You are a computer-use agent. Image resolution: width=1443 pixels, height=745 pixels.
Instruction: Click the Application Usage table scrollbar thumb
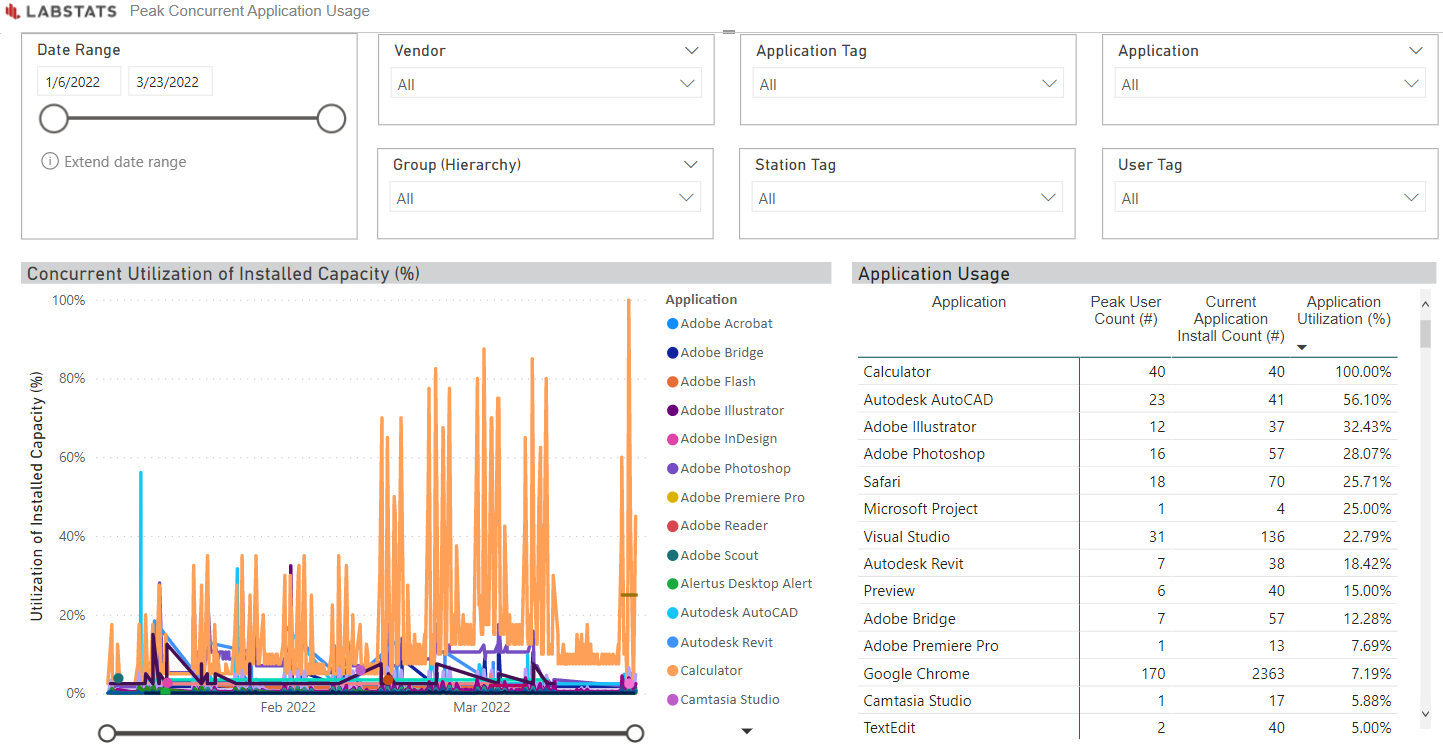[x=1425, y=333]
